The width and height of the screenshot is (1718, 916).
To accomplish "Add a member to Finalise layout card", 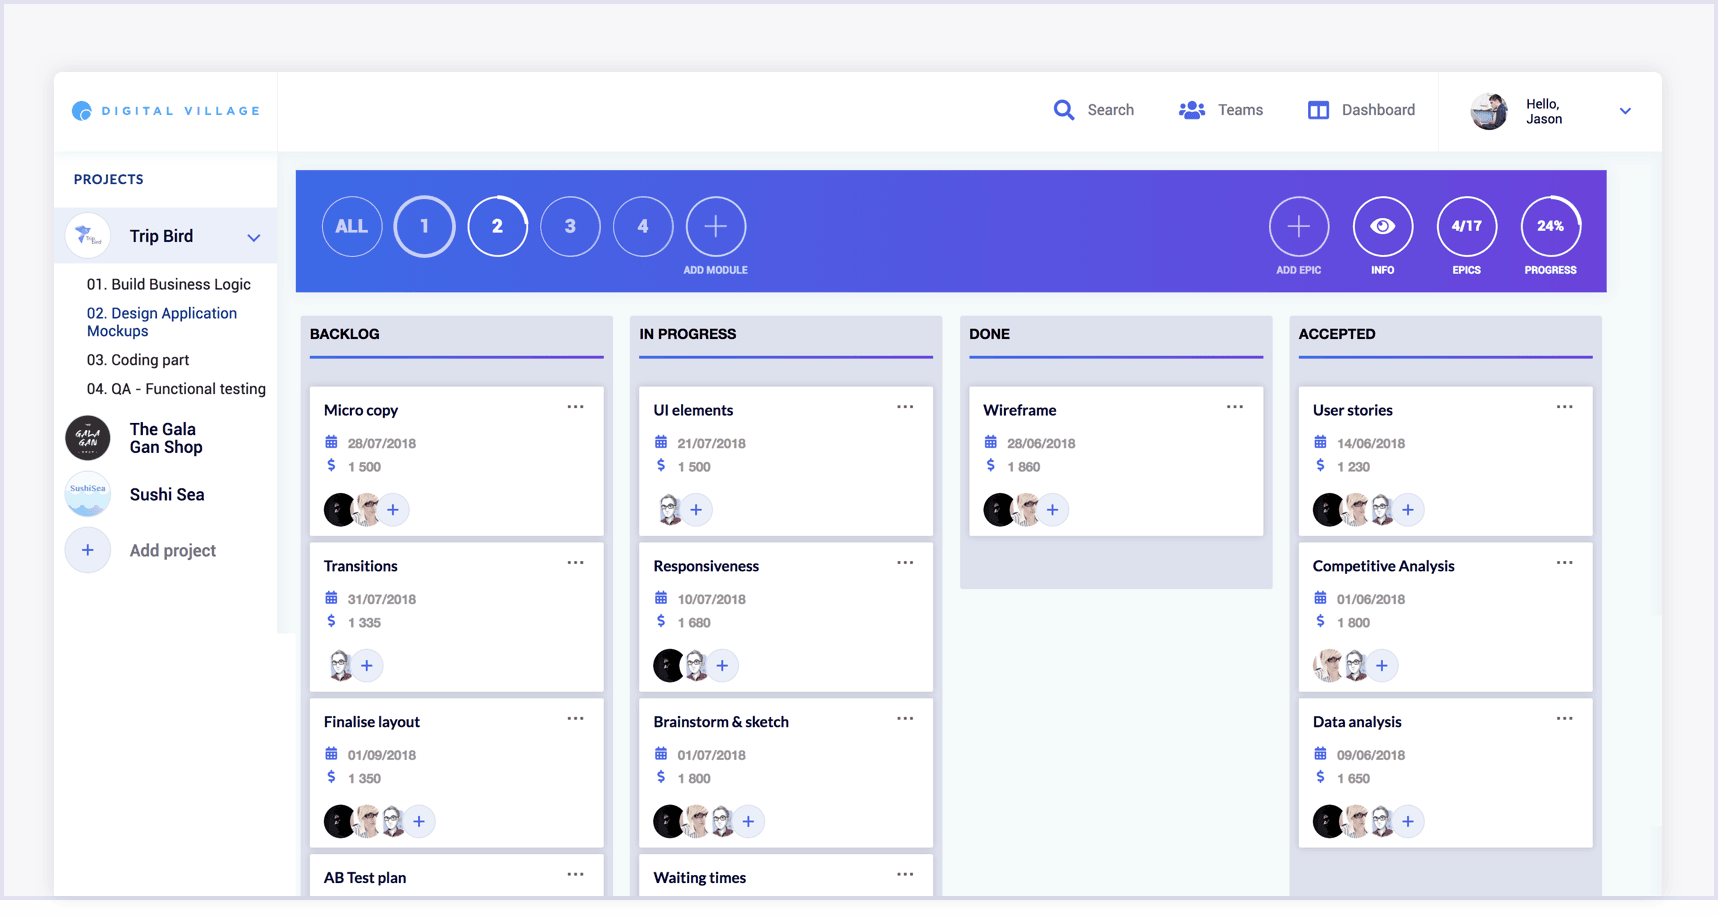I will coord(419,822).
